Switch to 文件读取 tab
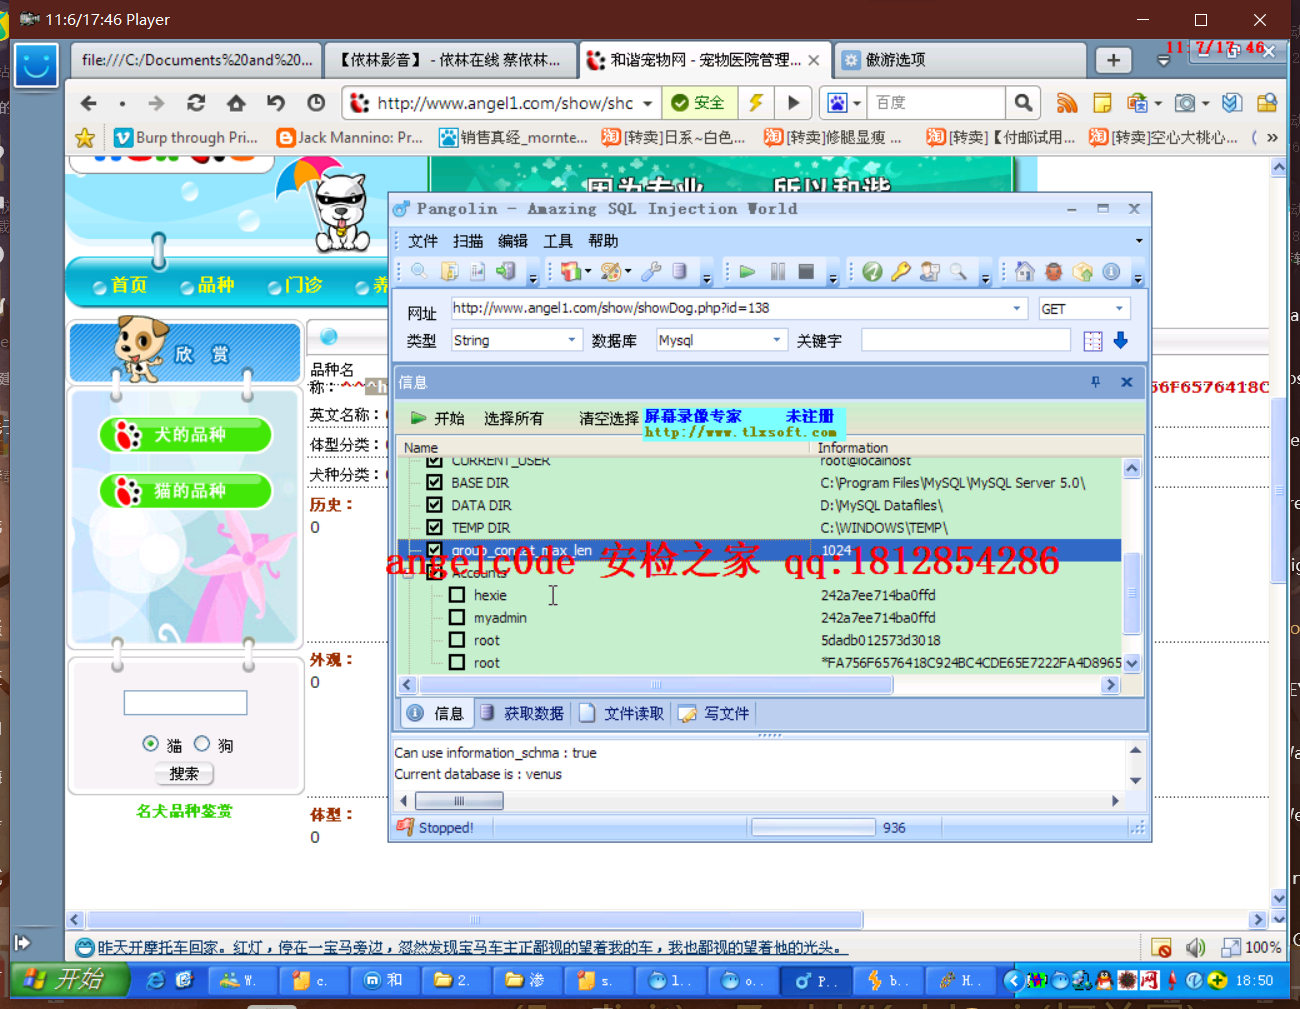The height and width of the screenshot is (1009, 1300). [x=622, y=713]
